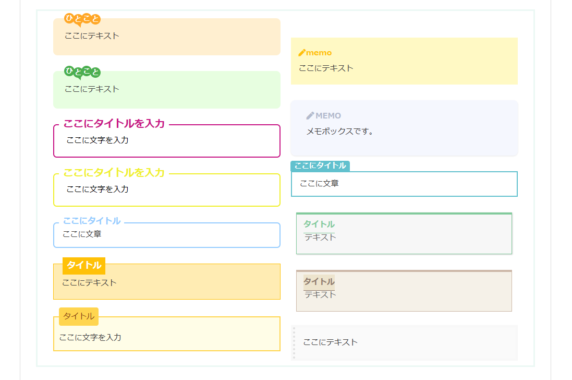Click the light blue ここにタイトル heading

(92, 221)
